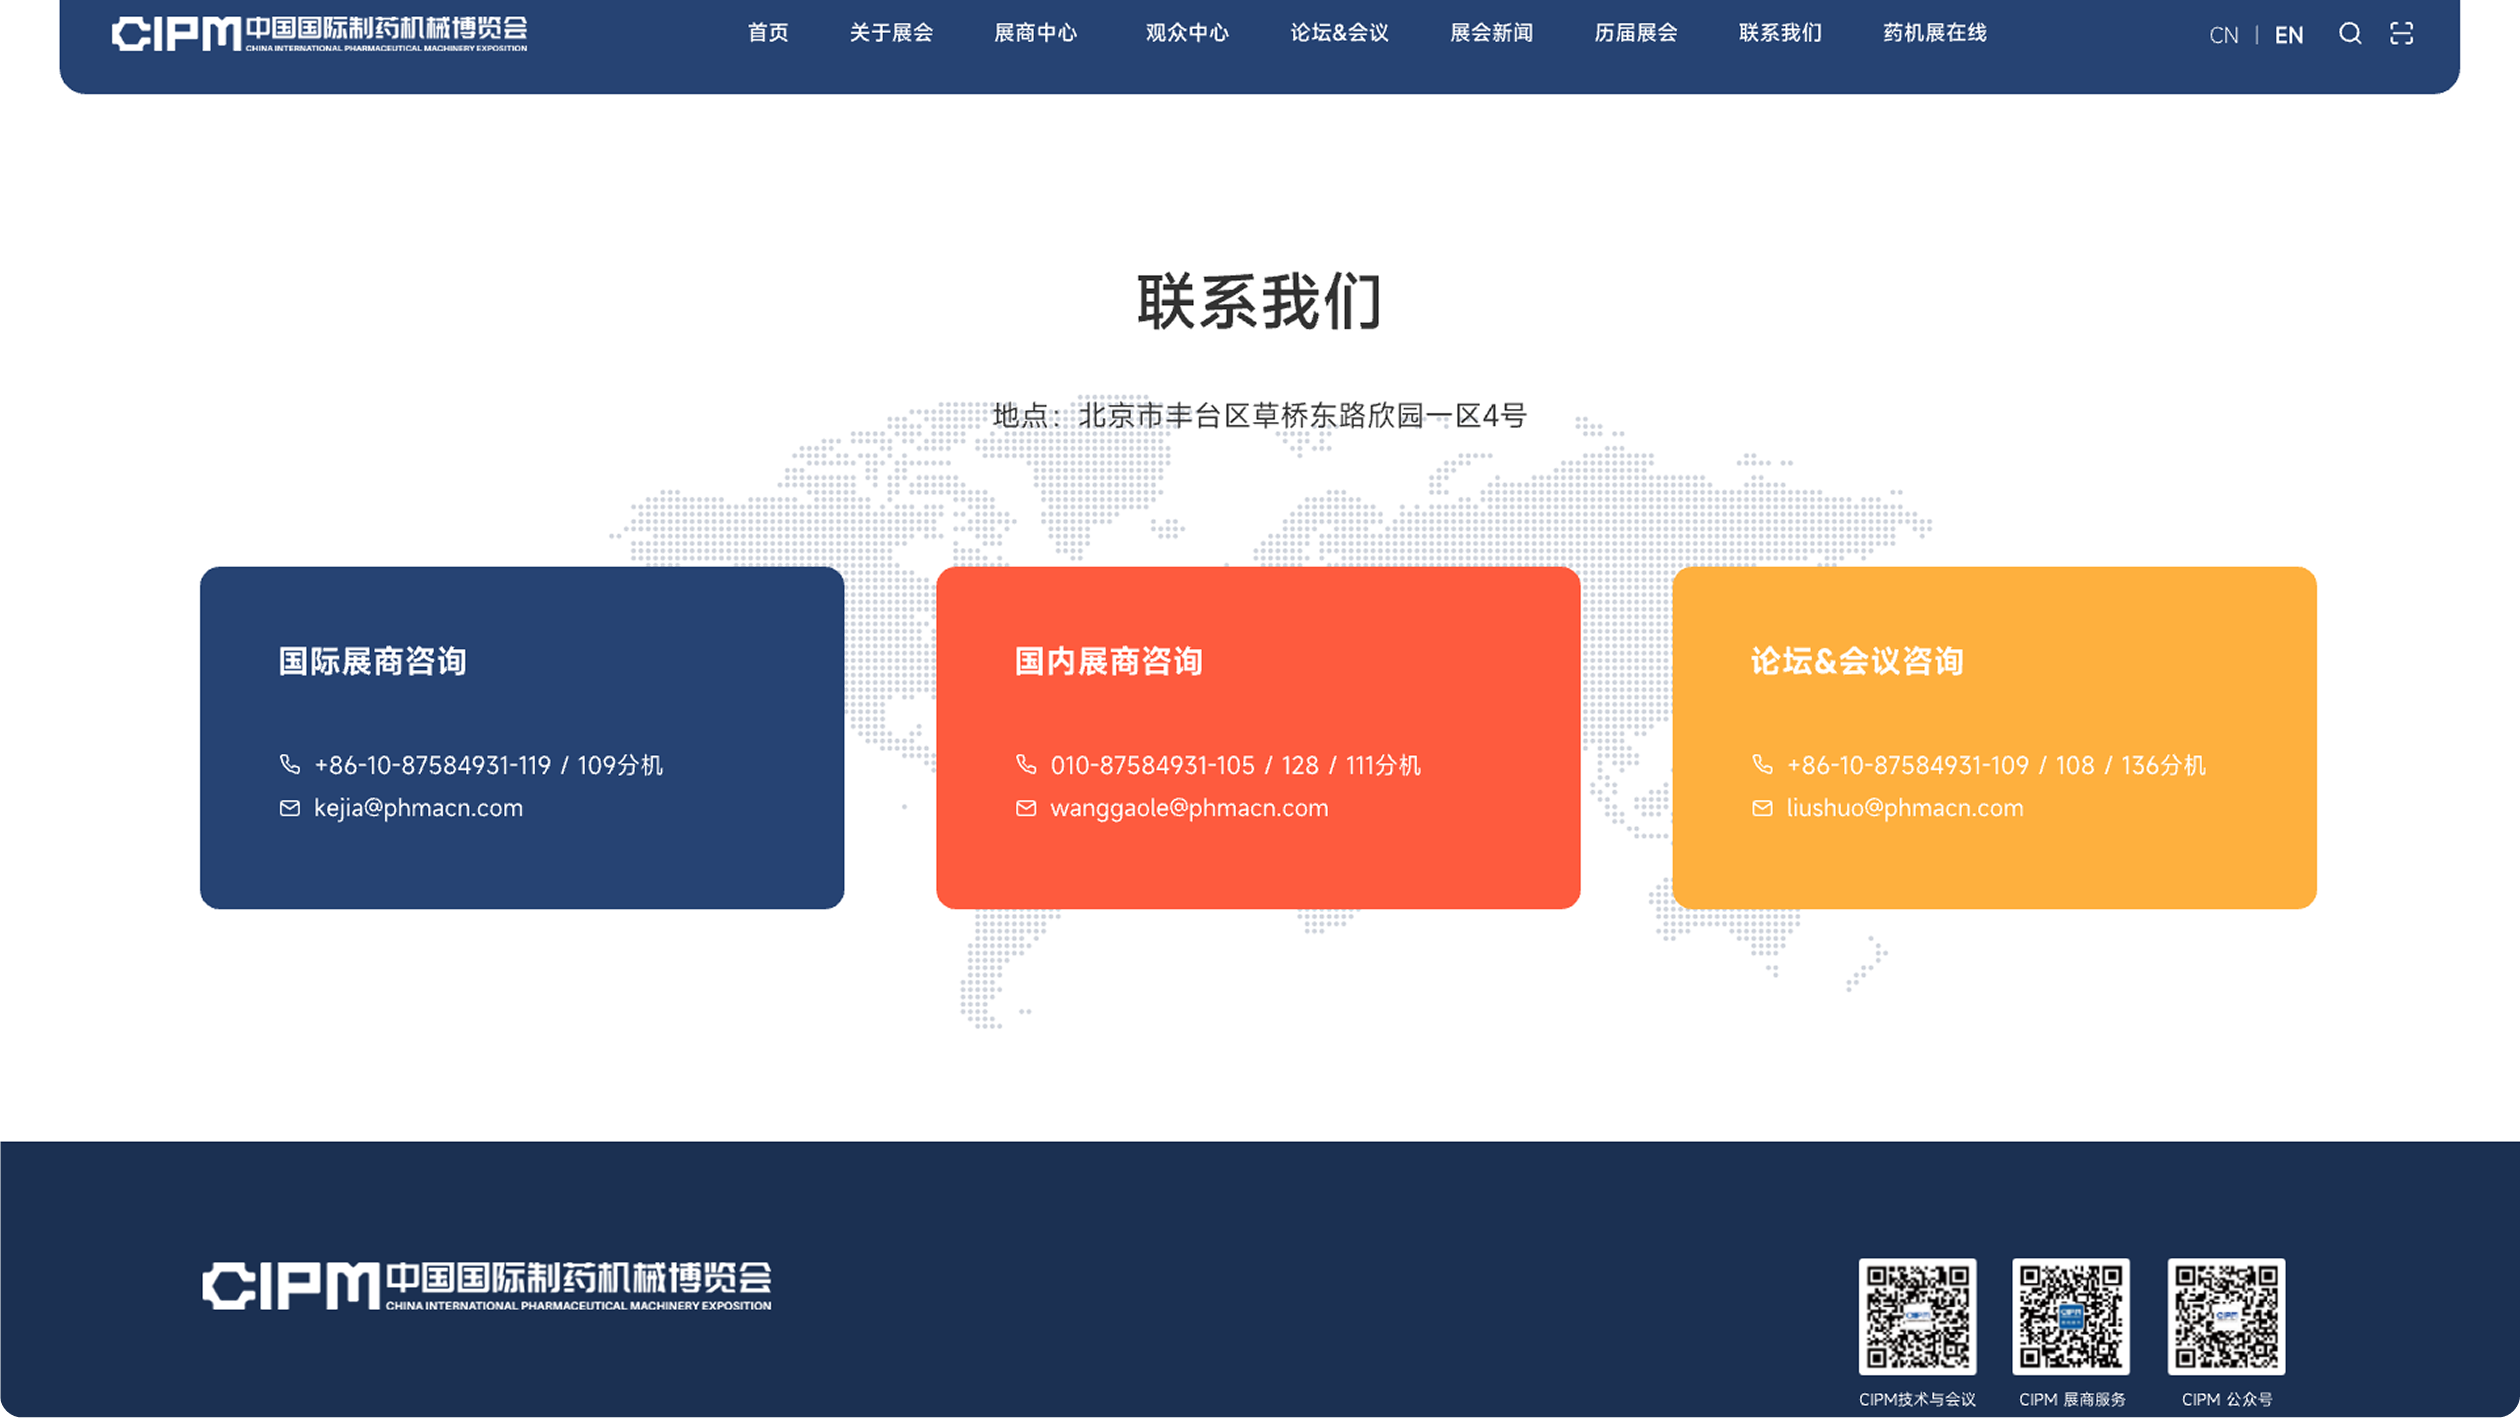Viewport: 2520px width, 1418px height.
Task: Select EN as the display language
Action: 2288,34
